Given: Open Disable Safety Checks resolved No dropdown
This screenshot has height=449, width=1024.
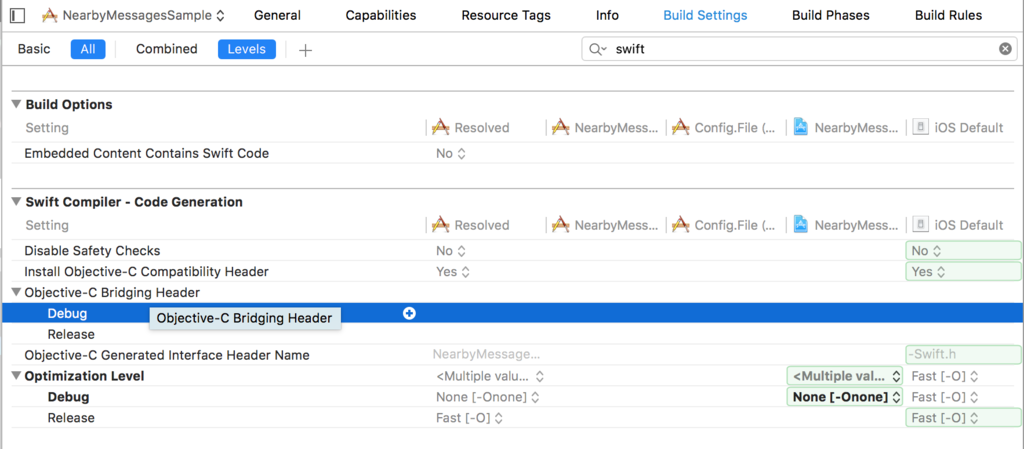Looking at the screenshot, I should 451,251.
